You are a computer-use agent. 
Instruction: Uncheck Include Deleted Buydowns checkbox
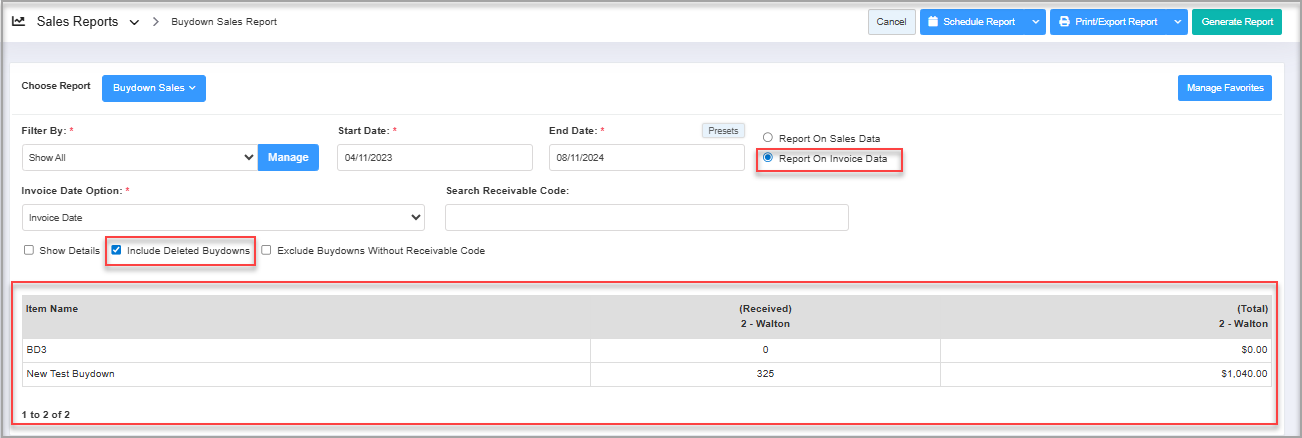116,251
